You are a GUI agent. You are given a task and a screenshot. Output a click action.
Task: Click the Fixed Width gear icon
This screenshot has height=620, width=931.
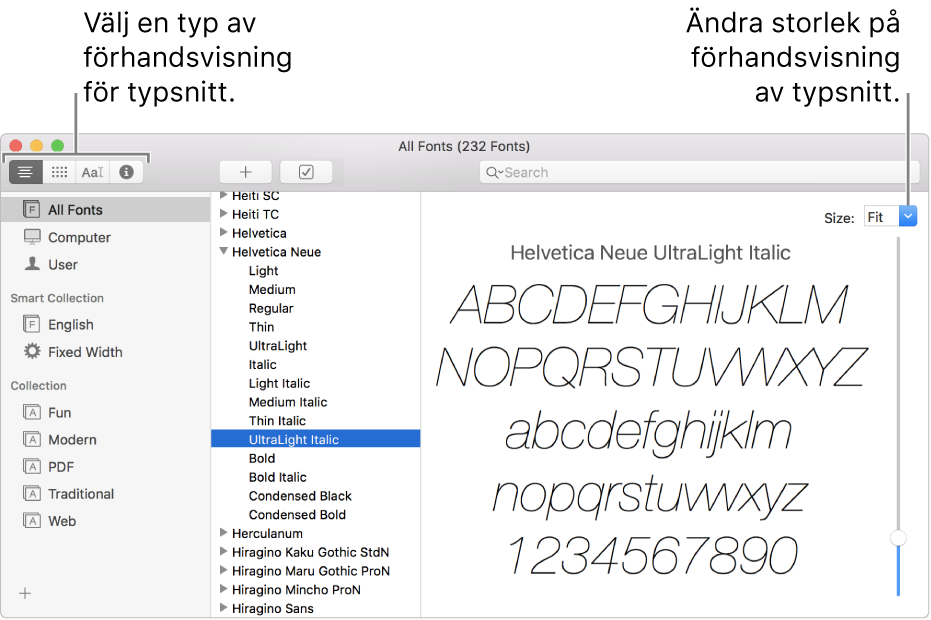pyautogui.click(x=32, y=351)
